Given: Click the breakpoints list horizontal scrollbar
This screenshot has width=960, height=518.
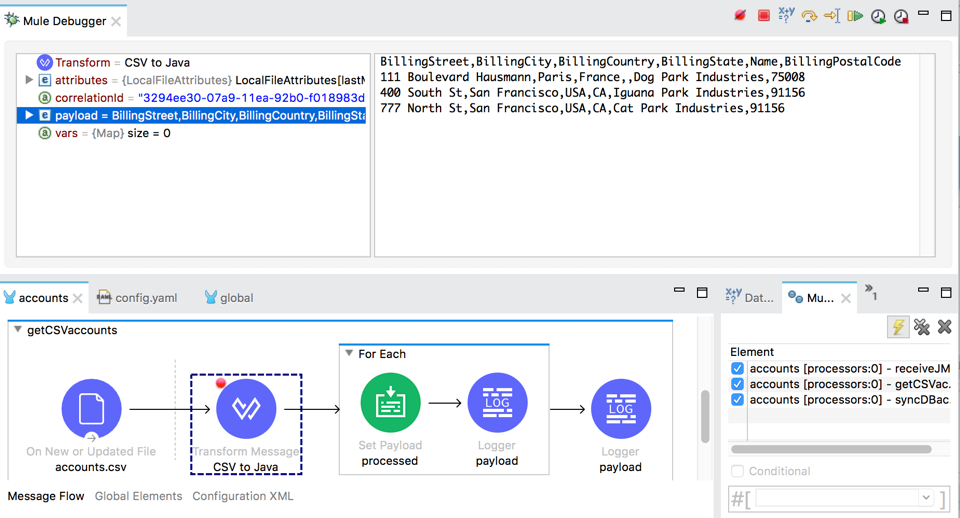Looking at the screenshot, I should tap(831, 449).
